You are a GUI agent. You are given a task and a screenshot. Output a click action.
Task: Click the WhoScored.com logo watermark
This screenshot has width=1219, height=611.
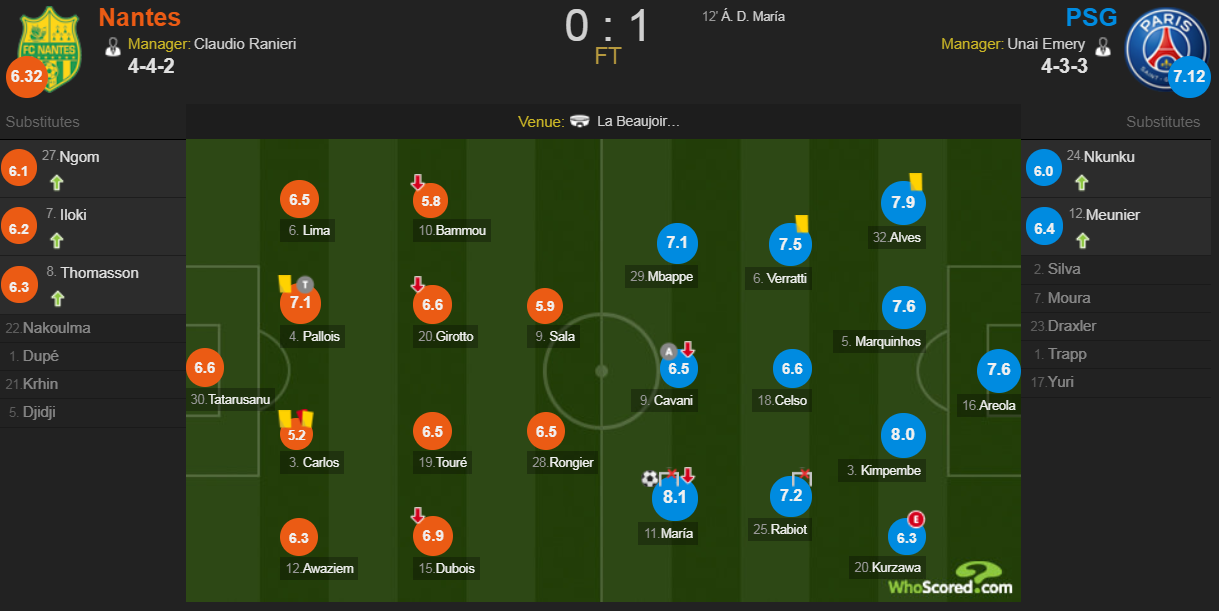[x=950, y=578]
